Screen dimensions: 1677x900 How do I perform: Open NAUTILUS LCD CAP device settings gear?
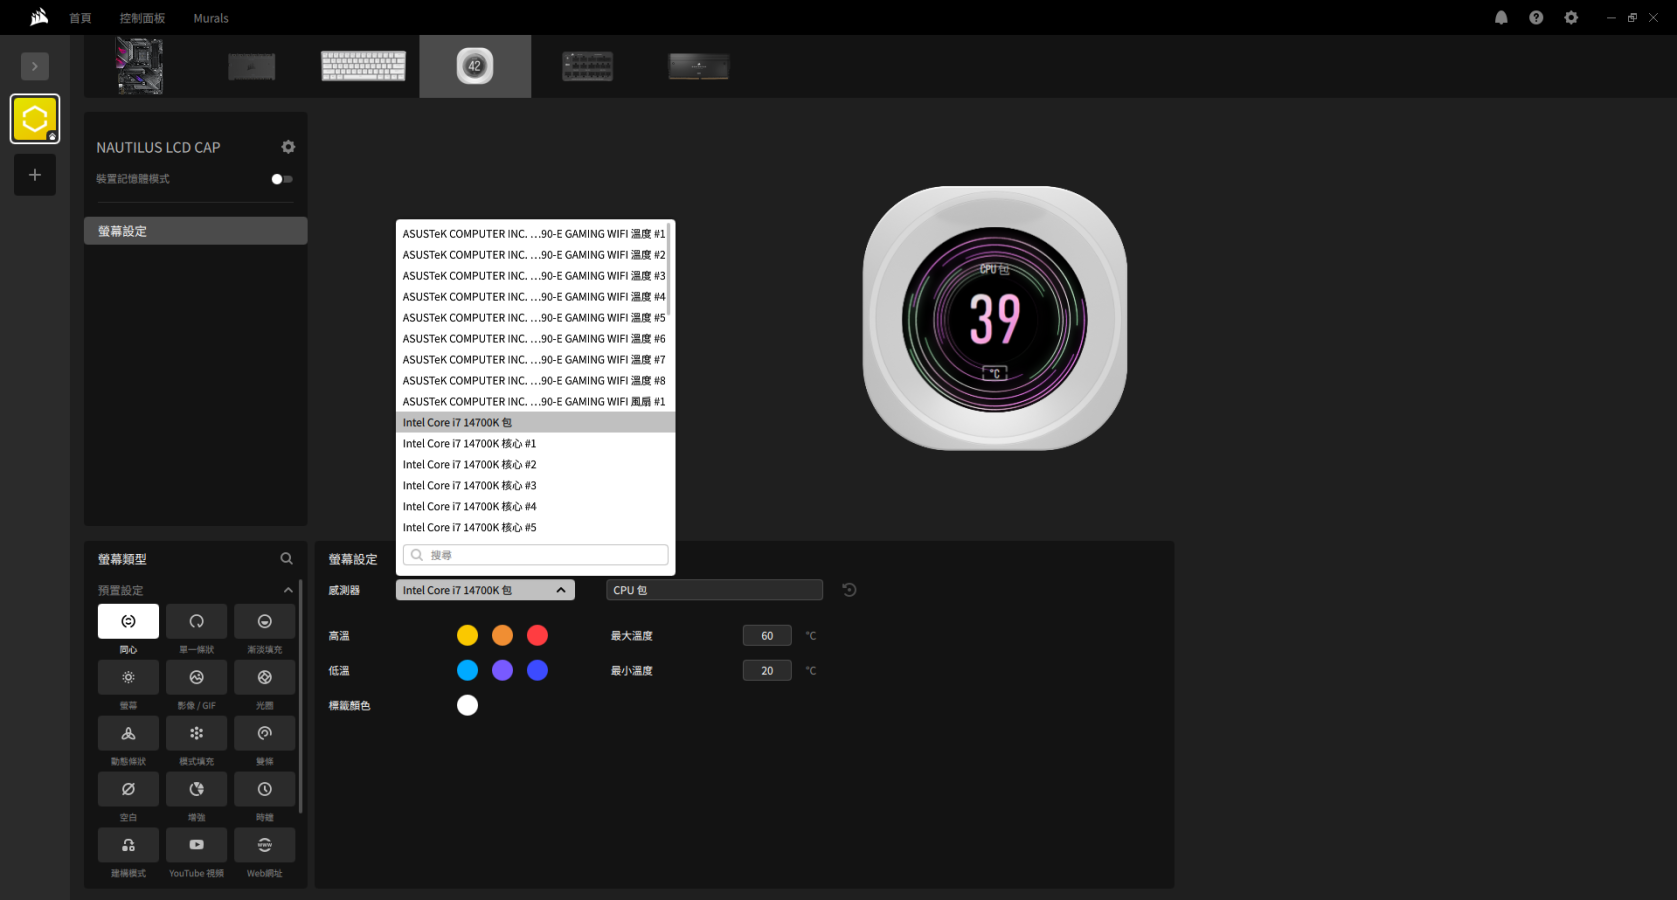click(288, 147)
